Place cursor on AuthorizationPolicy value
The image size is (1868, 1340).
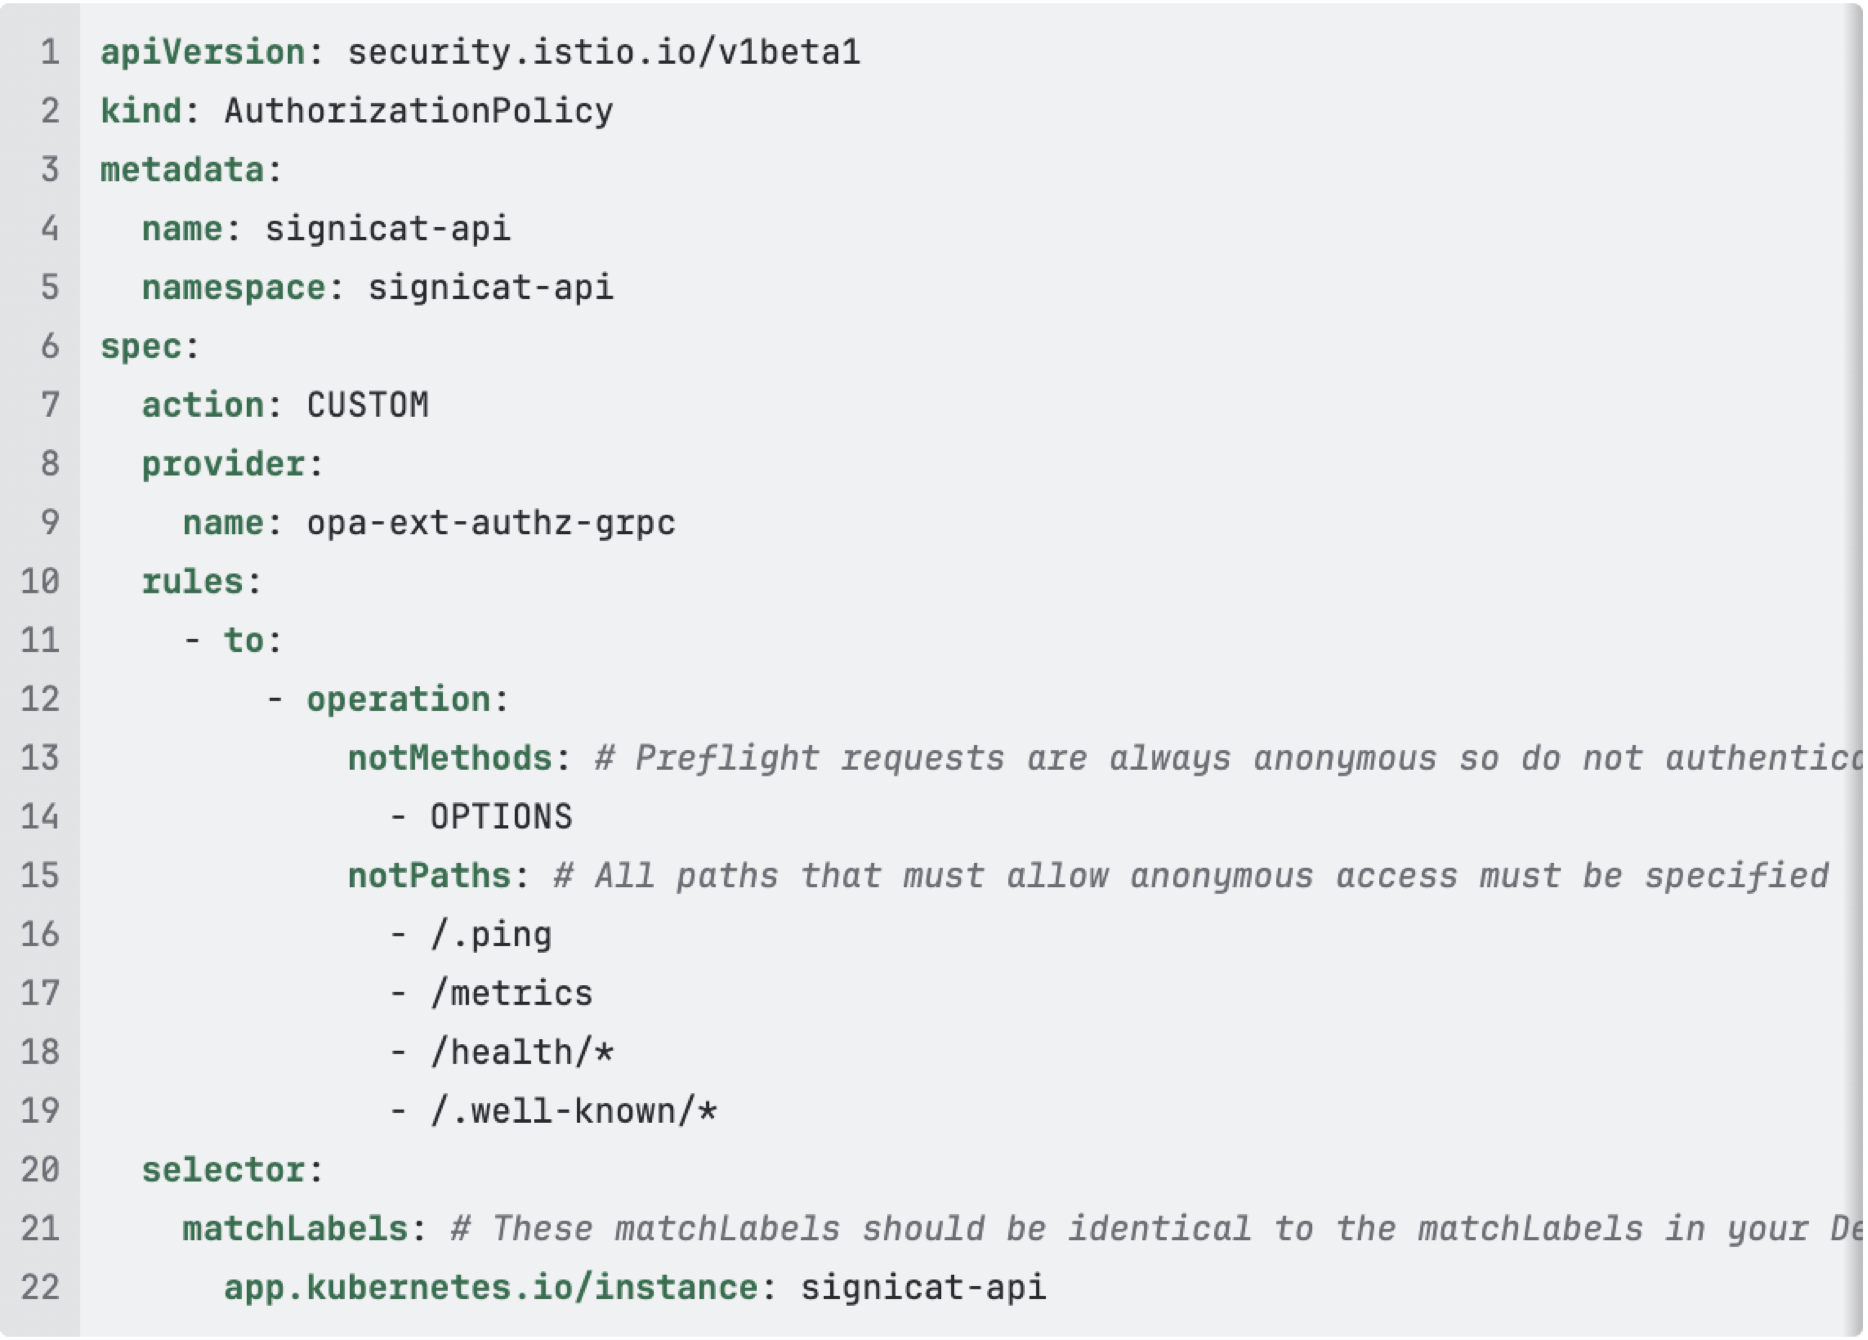(x=418, y=111)
